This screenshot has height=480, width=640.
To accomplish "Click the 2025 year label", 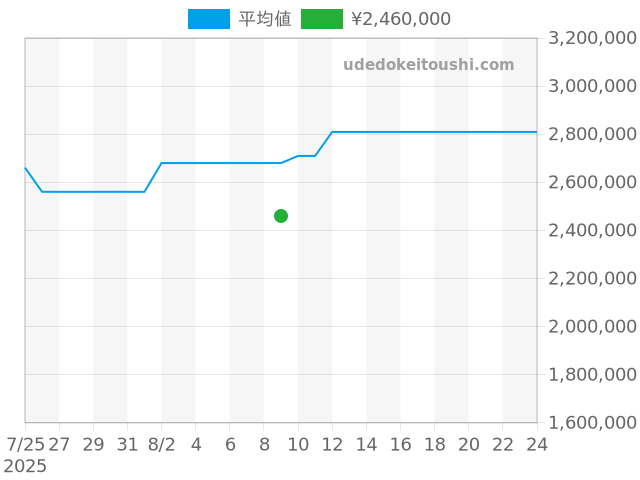I will tap(25, 466).
